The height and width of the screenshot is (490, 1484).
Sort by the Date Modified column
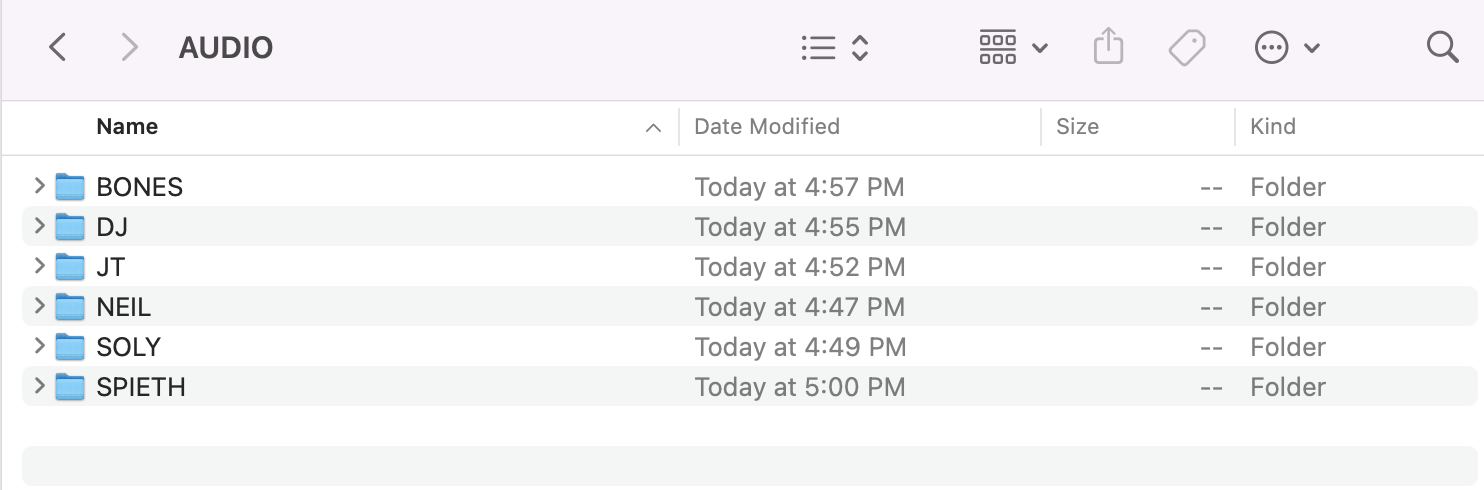[767, 127]
